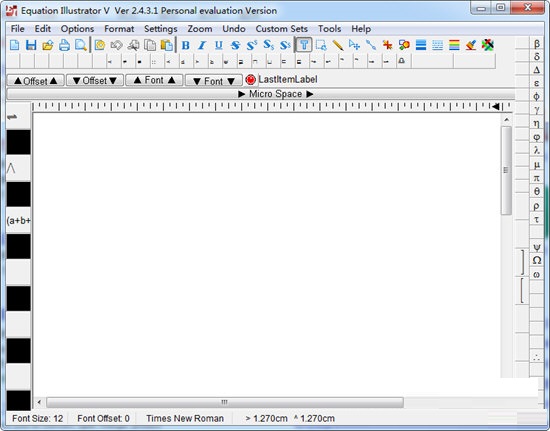The image size is (550, 431).
Task: Insert the theta symbol
Action: tap(537, 191)
